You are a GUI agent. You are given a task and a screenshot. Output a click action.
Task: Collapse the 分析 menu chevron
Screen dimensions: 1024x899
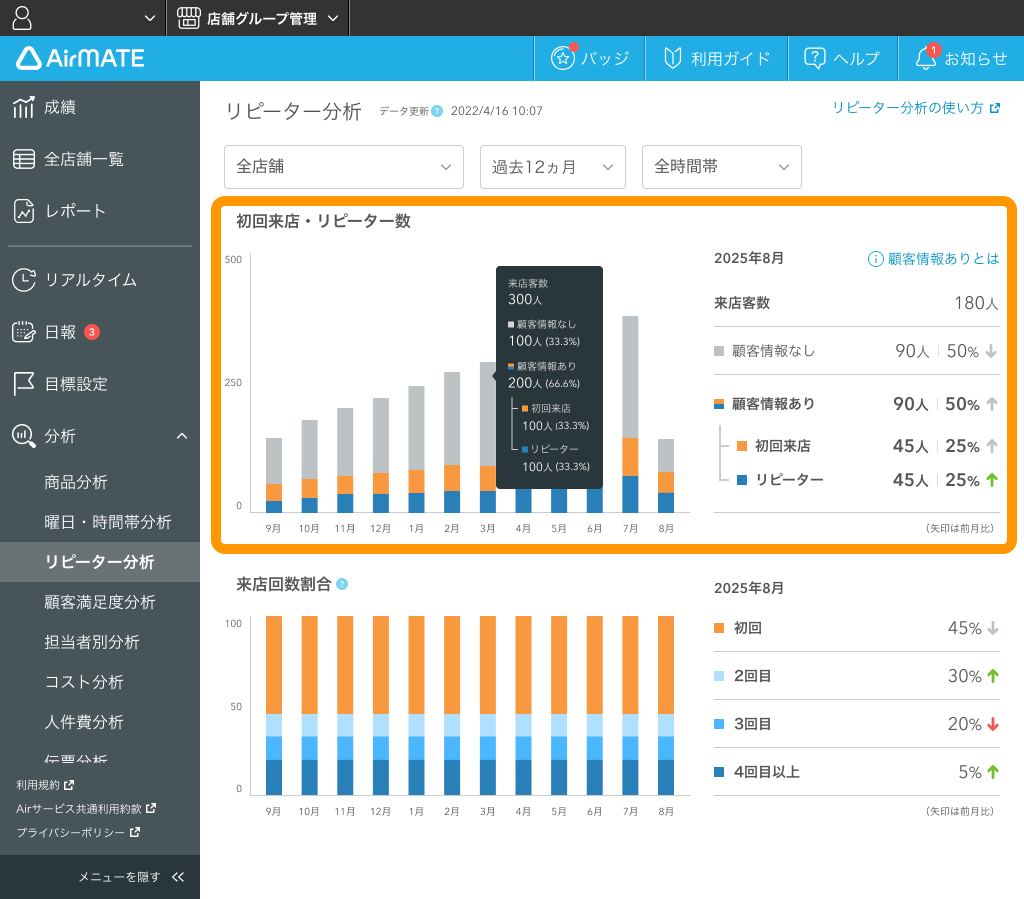(182, 435)
